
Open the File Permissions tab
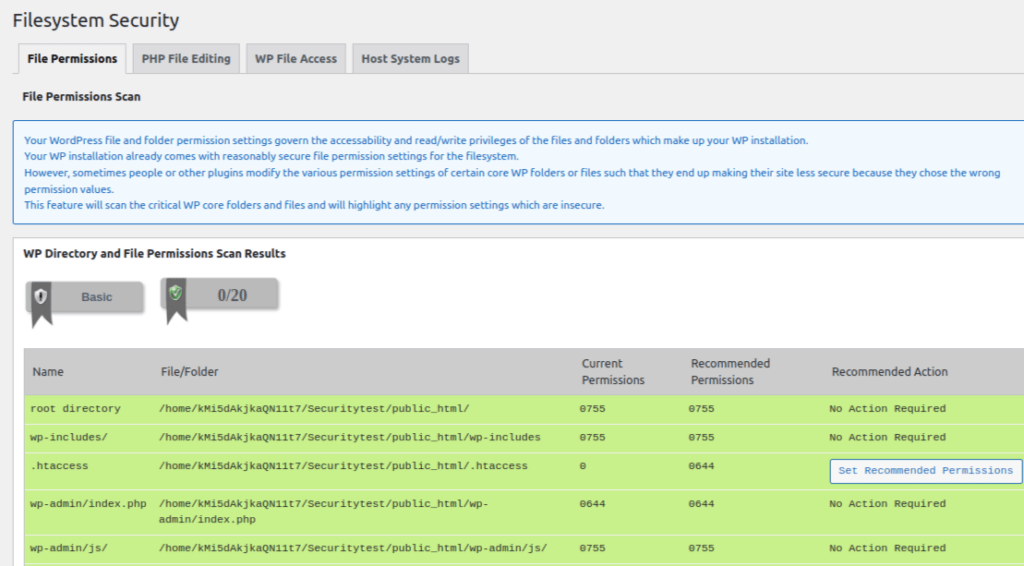click(x=72, y=59)
